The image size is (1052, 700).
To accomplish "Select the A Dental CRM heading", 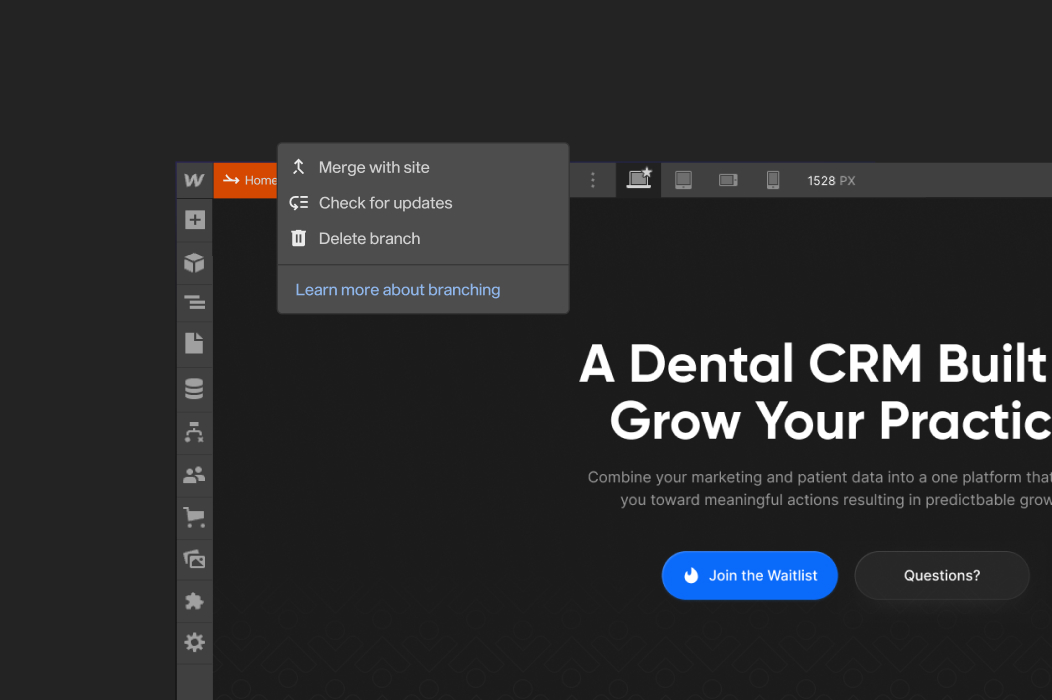I will (x=815, y=392).
